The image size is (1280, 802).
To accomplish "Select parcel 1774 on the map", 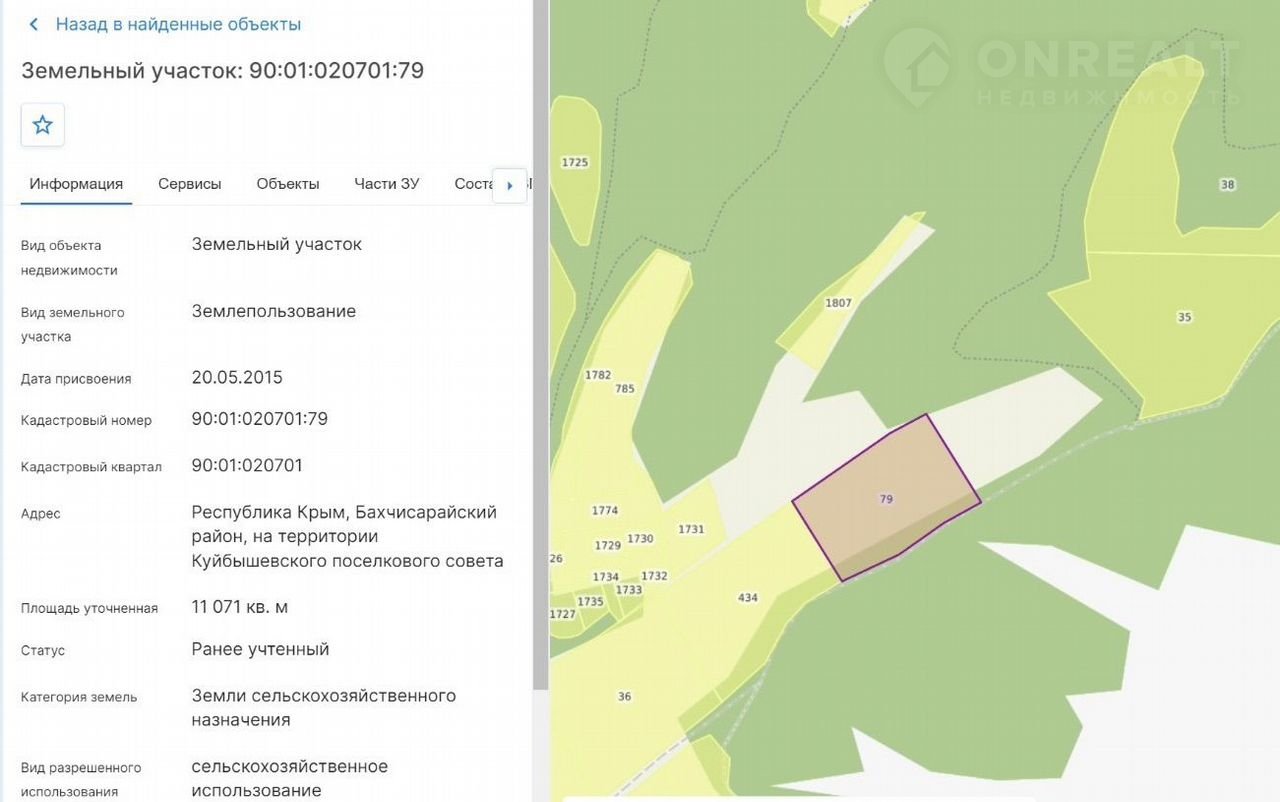I will 605,511.
